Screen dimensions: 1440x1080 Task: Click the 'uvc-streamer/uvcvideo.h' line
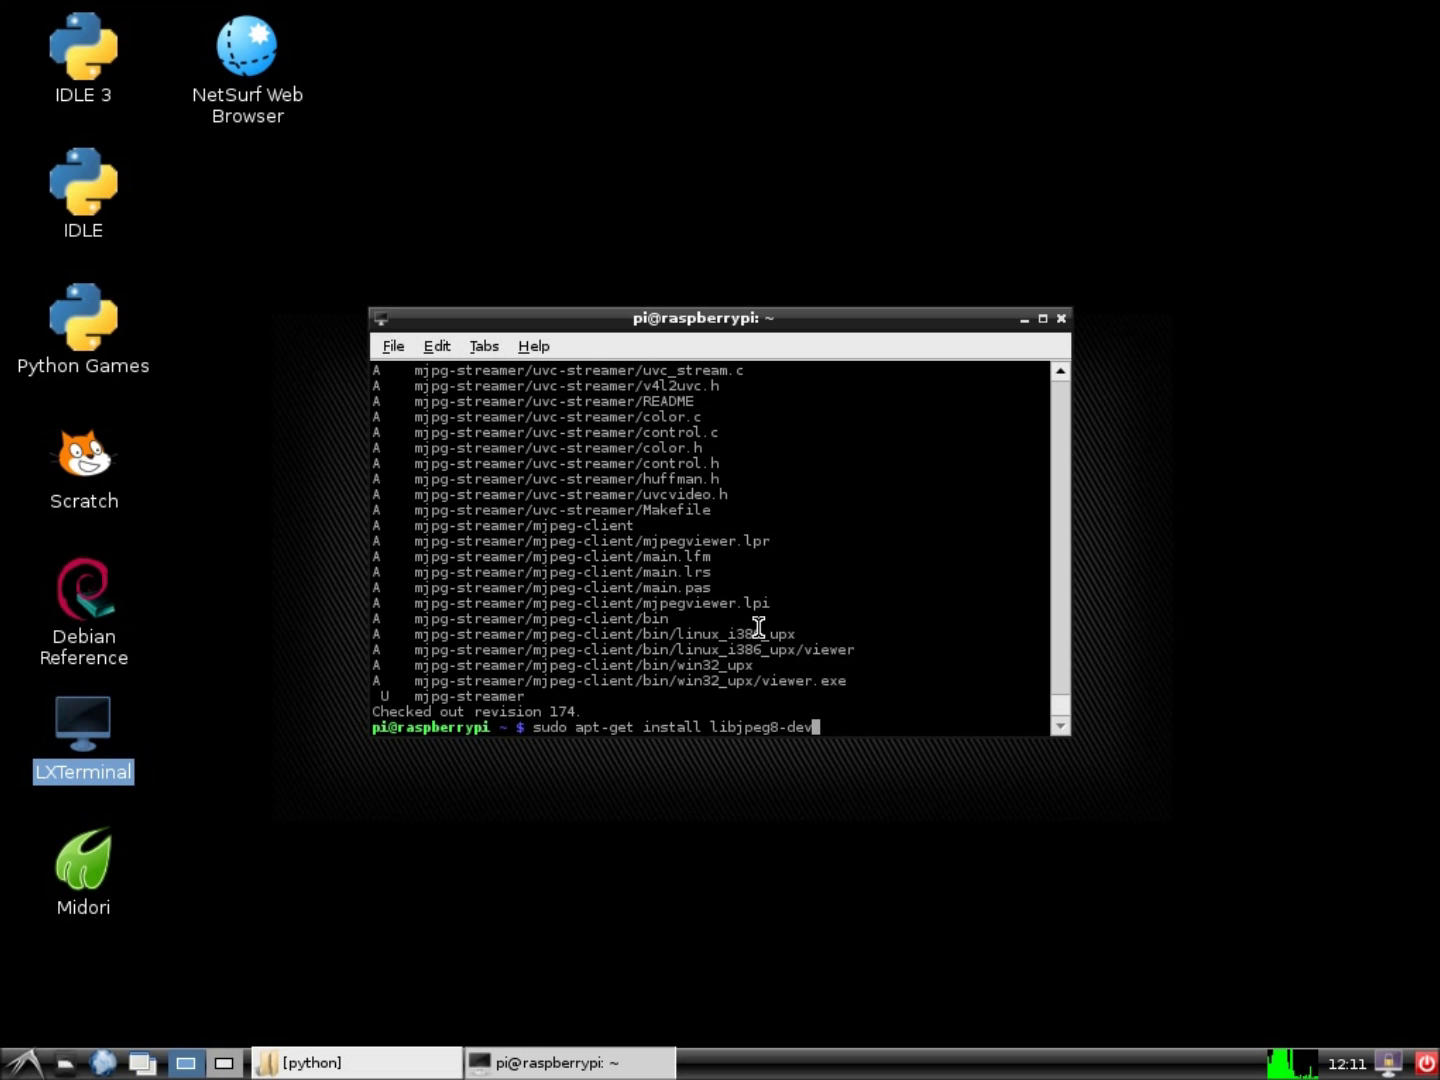549,494
